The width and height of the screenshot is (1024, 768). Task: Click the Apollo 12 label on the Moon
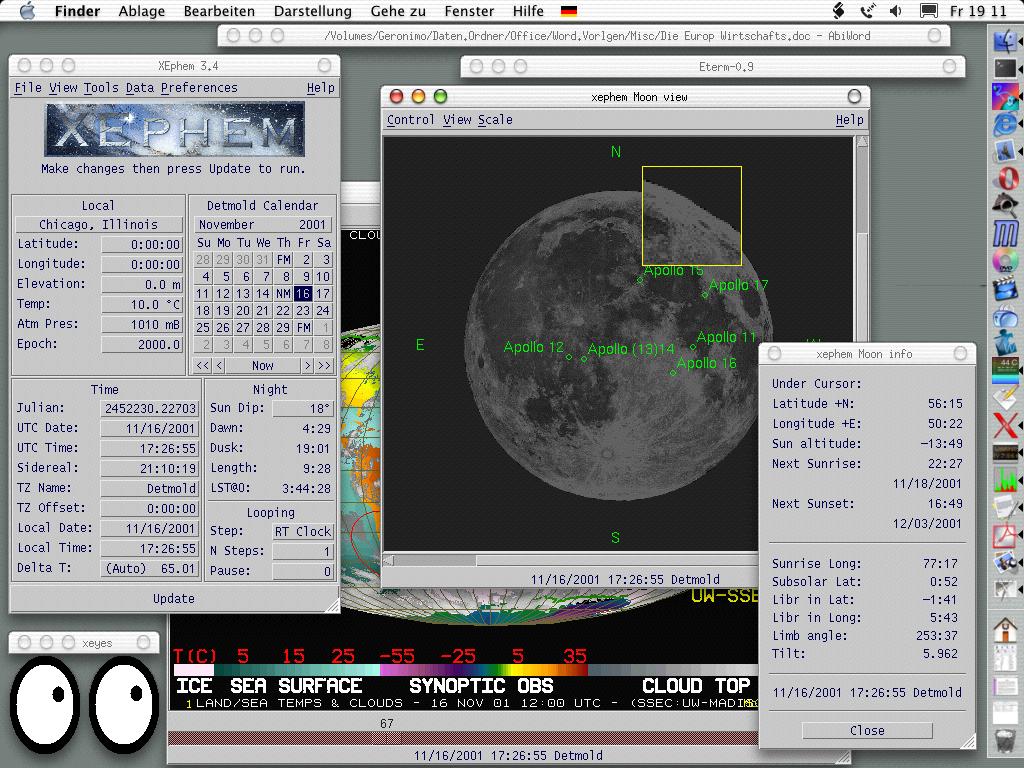(534, 347)
